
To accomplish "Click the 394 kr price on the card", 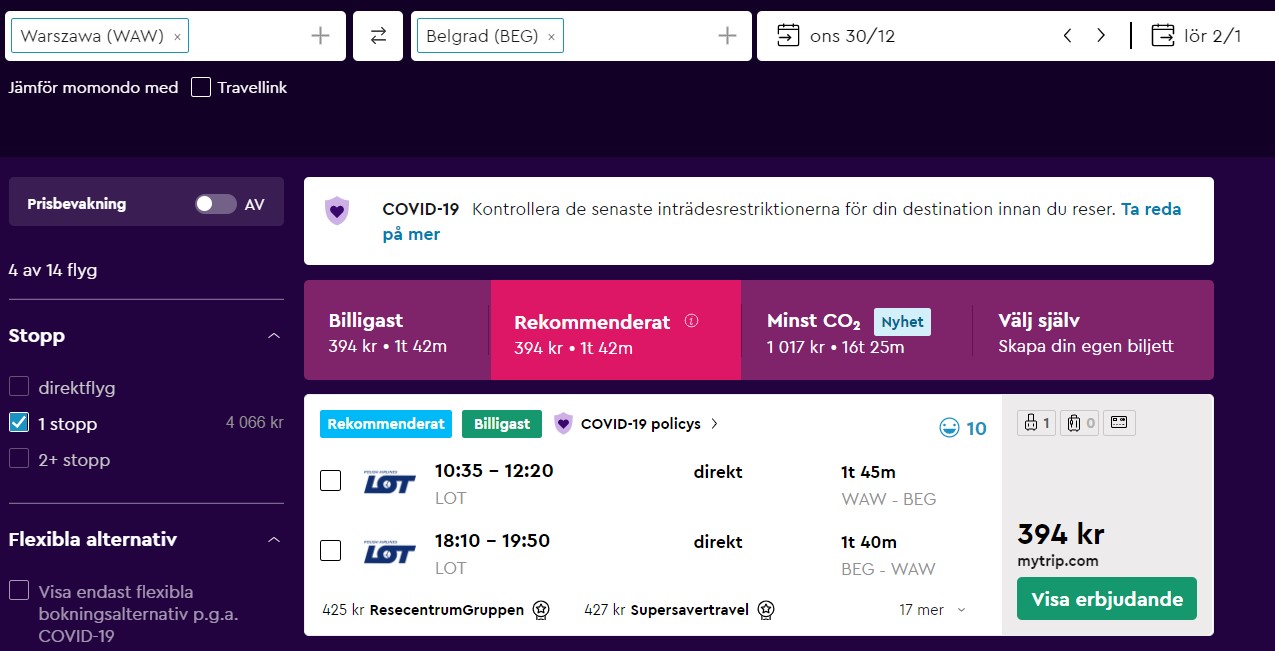I will pyautogui.click(x=1061, y=534).
